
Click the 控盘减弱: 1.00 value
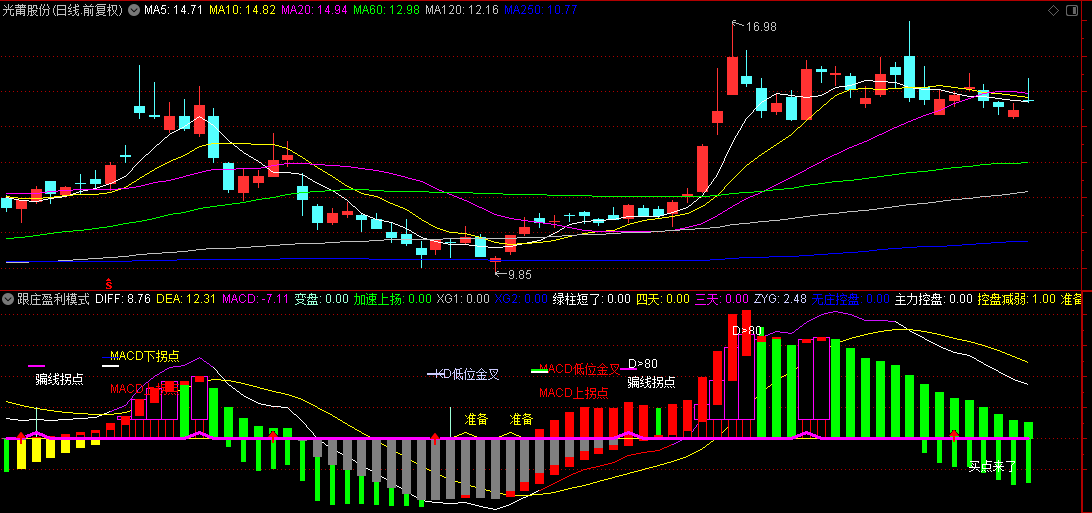coord(1017,299)
